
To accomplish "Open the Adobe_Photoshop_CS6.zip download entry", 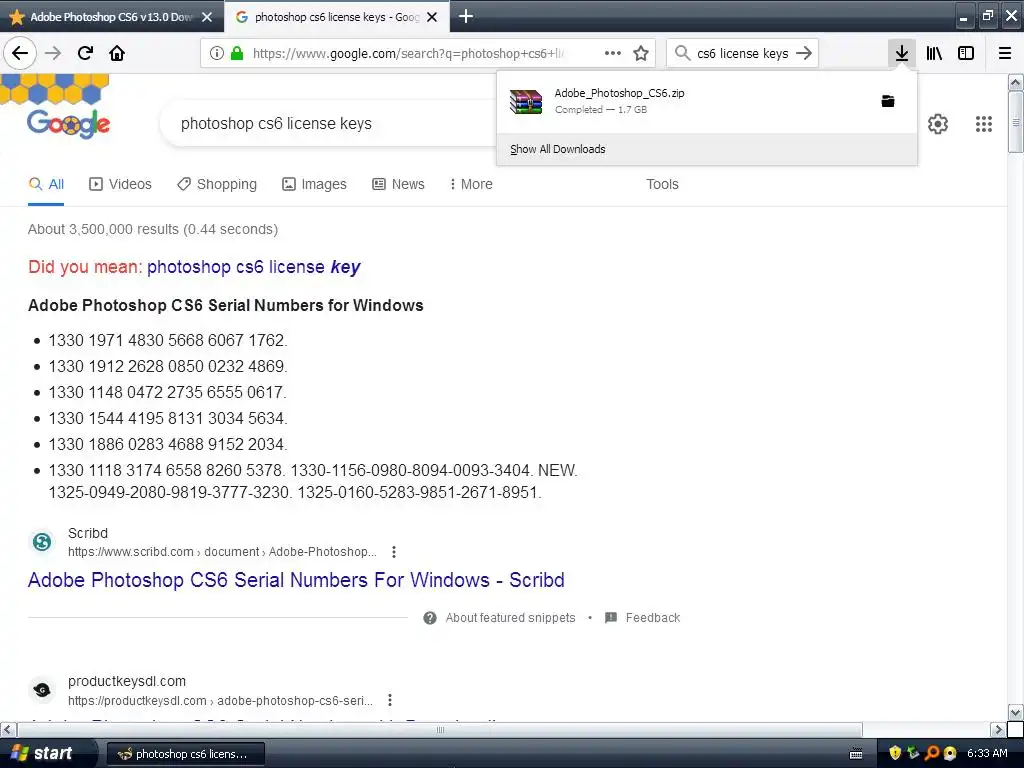I will [x=686, y=101].
